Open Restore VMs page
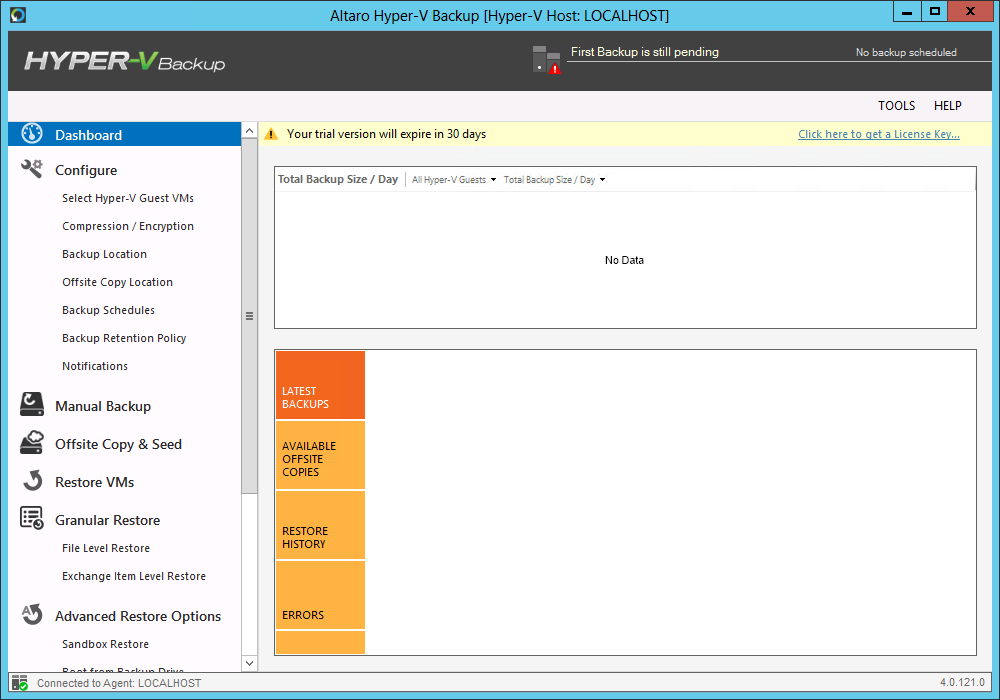 (x=94, y=482)
